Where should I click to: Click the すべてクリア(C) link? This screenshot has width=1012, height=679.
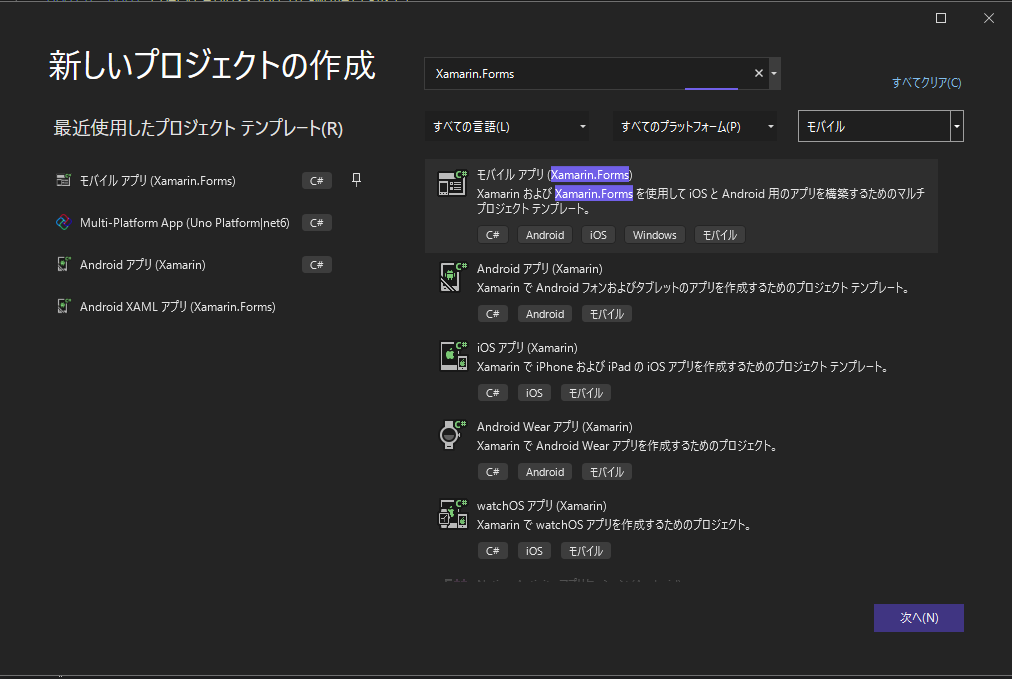click(x=926, y=83)
